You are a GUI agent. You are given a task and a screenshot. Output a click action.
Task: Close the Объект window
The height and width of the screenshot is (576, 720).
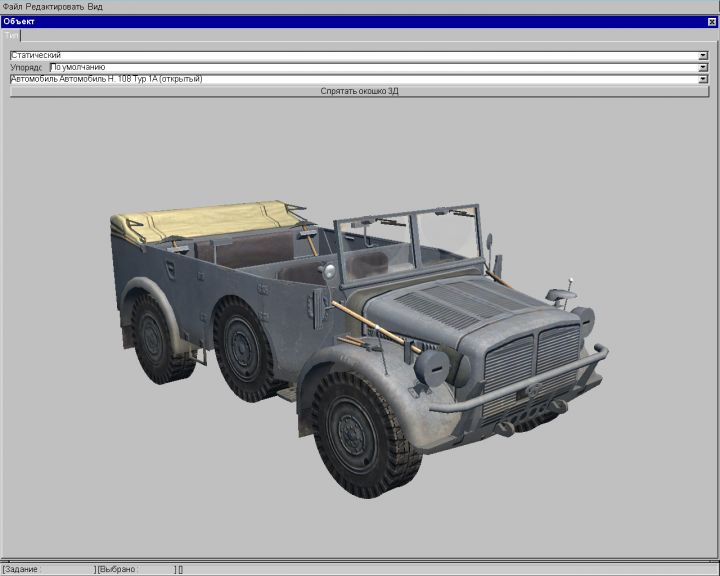pyautogui.click(x=712, y=21)
